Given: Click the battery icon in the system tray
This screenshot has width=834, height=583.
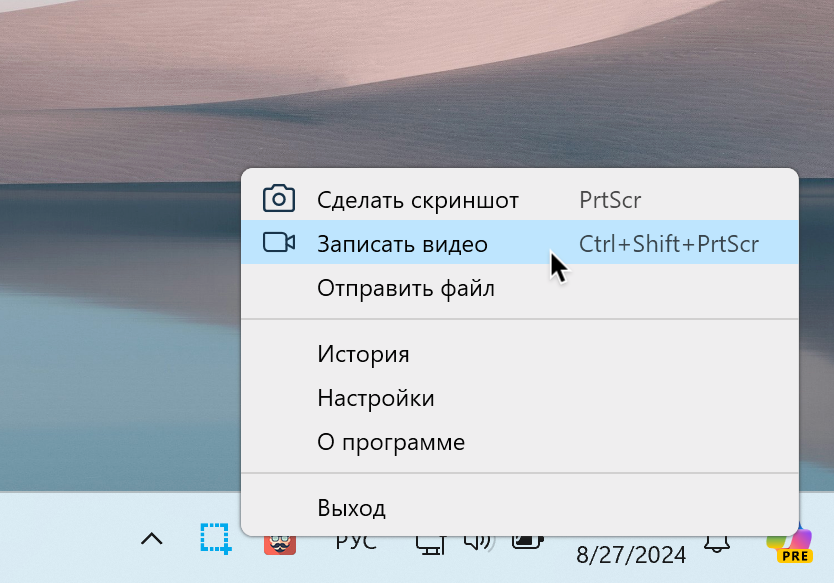Looking at the screenshot, I should tap(528, 539).
